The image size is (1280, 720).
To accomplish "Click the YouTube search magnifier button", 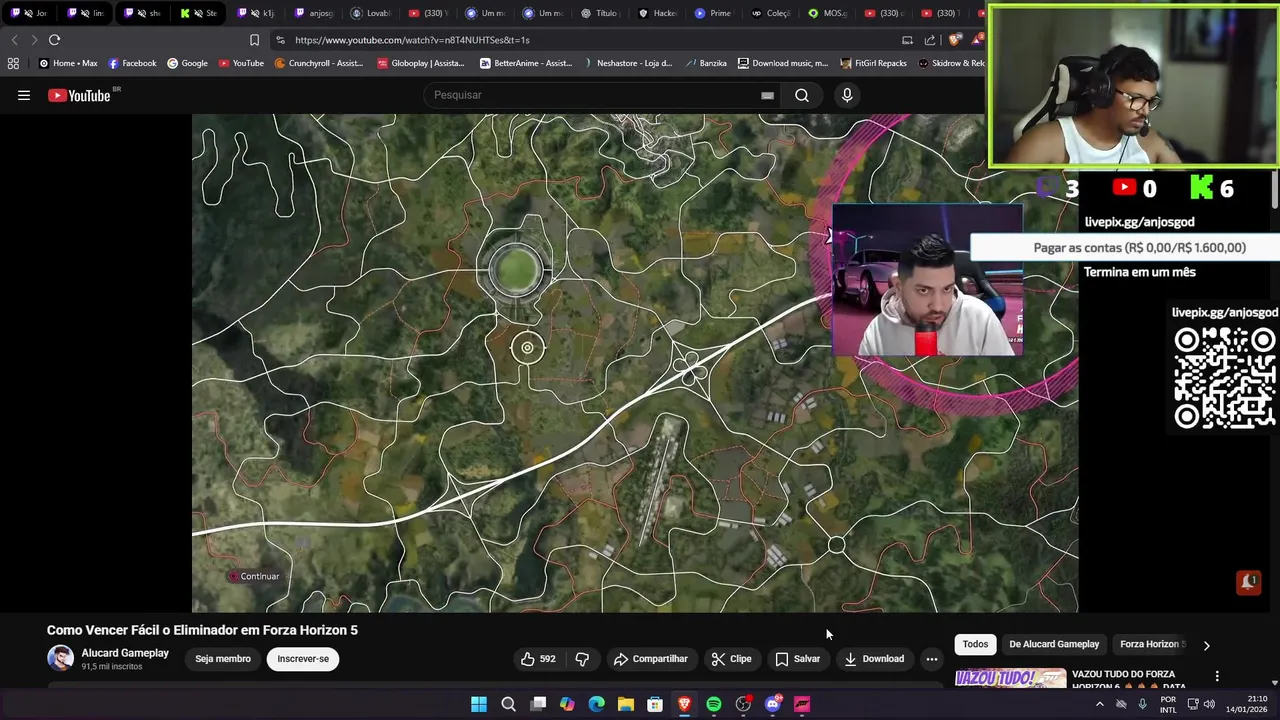I will tap(802, 95).
